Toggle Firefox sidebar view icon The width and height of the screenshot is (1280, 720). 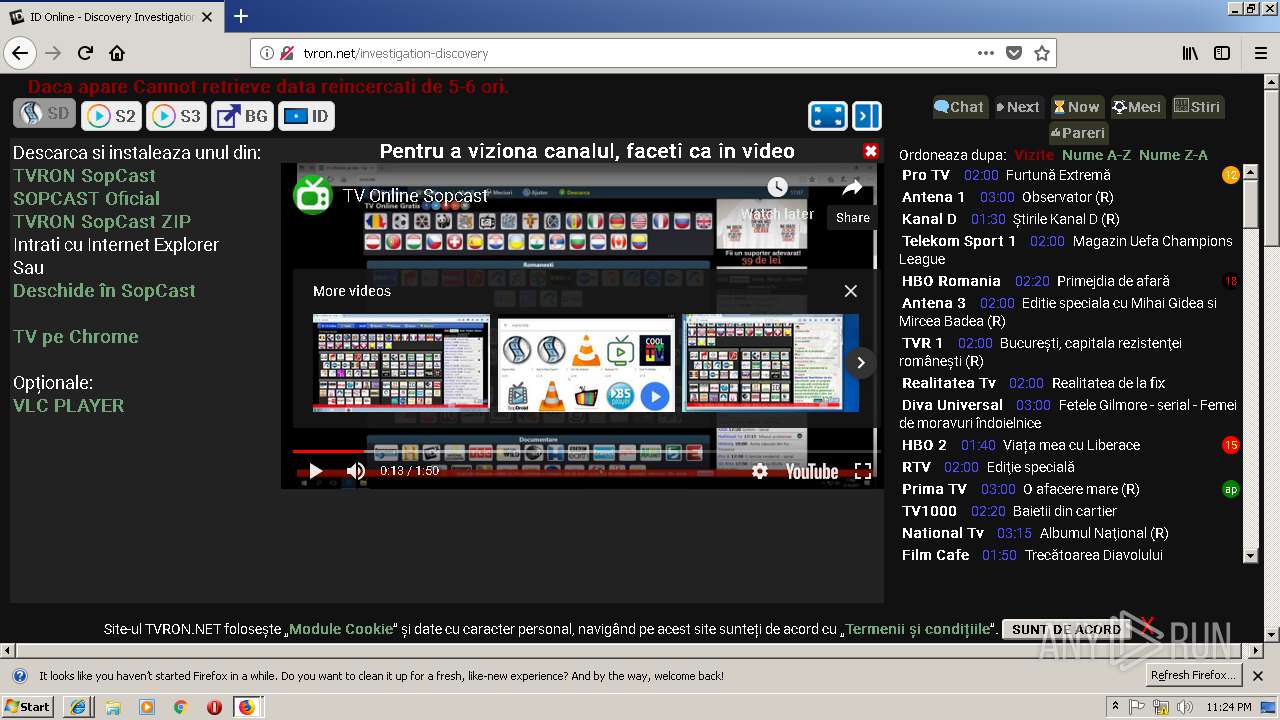click(1222, 53)
